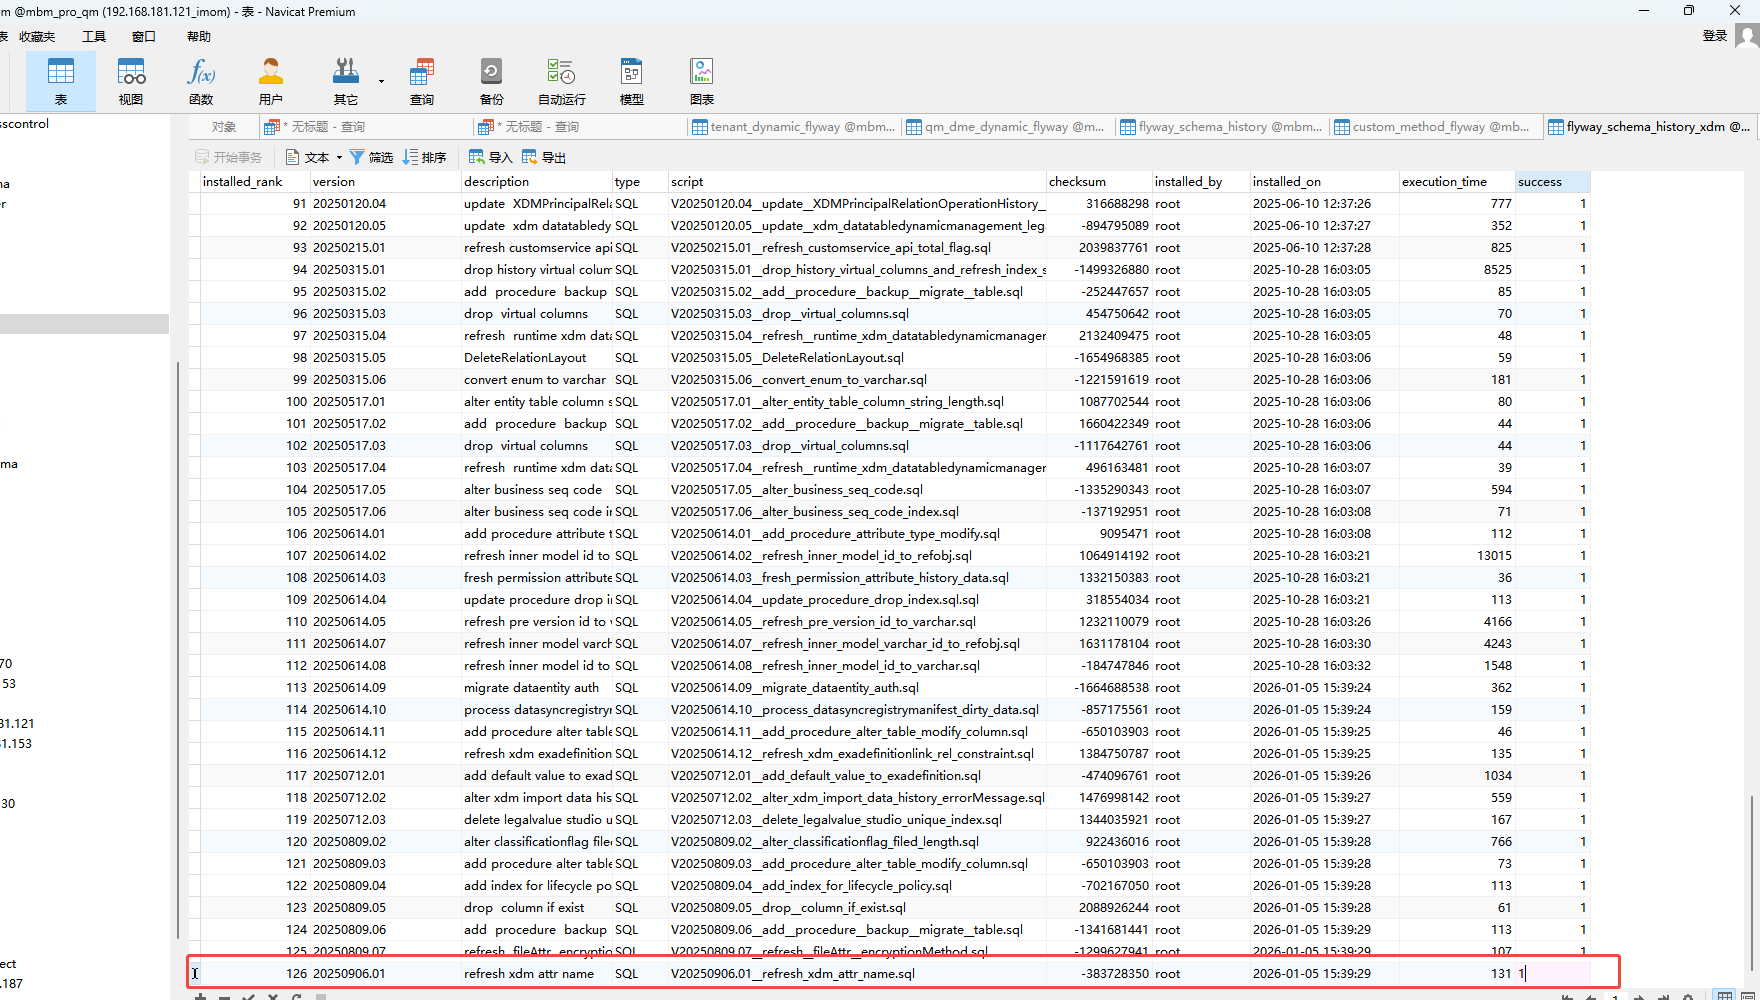Switch to the 对象 (Objects) tab
Viewport: 1760px width, 1000px height.
pyautogui.click(x=224, y=127)
